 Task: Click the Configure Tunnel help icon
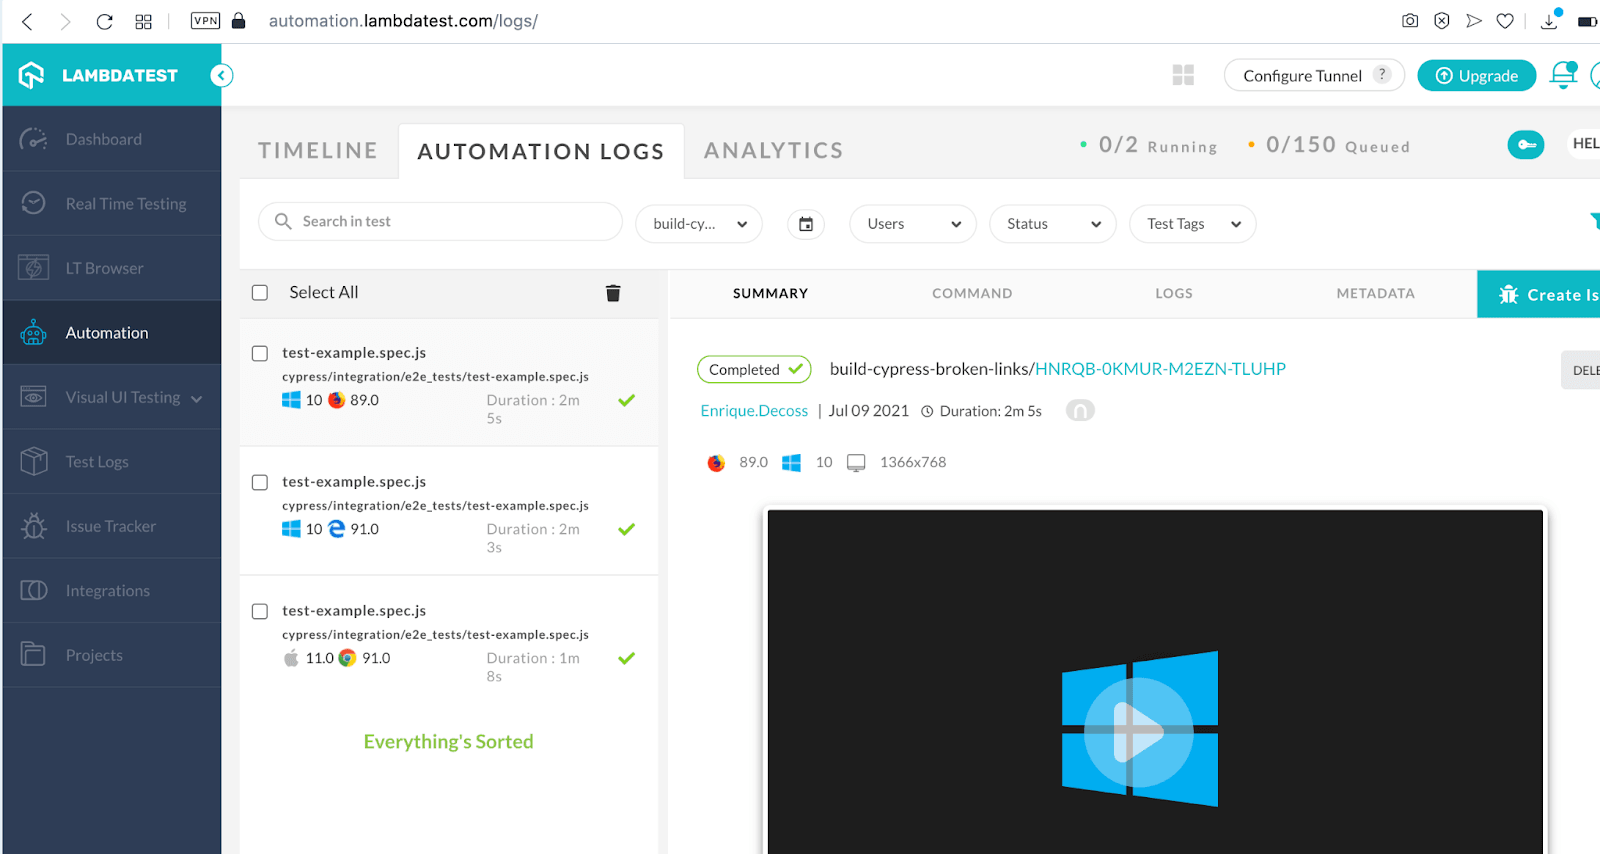point(1382,74)
